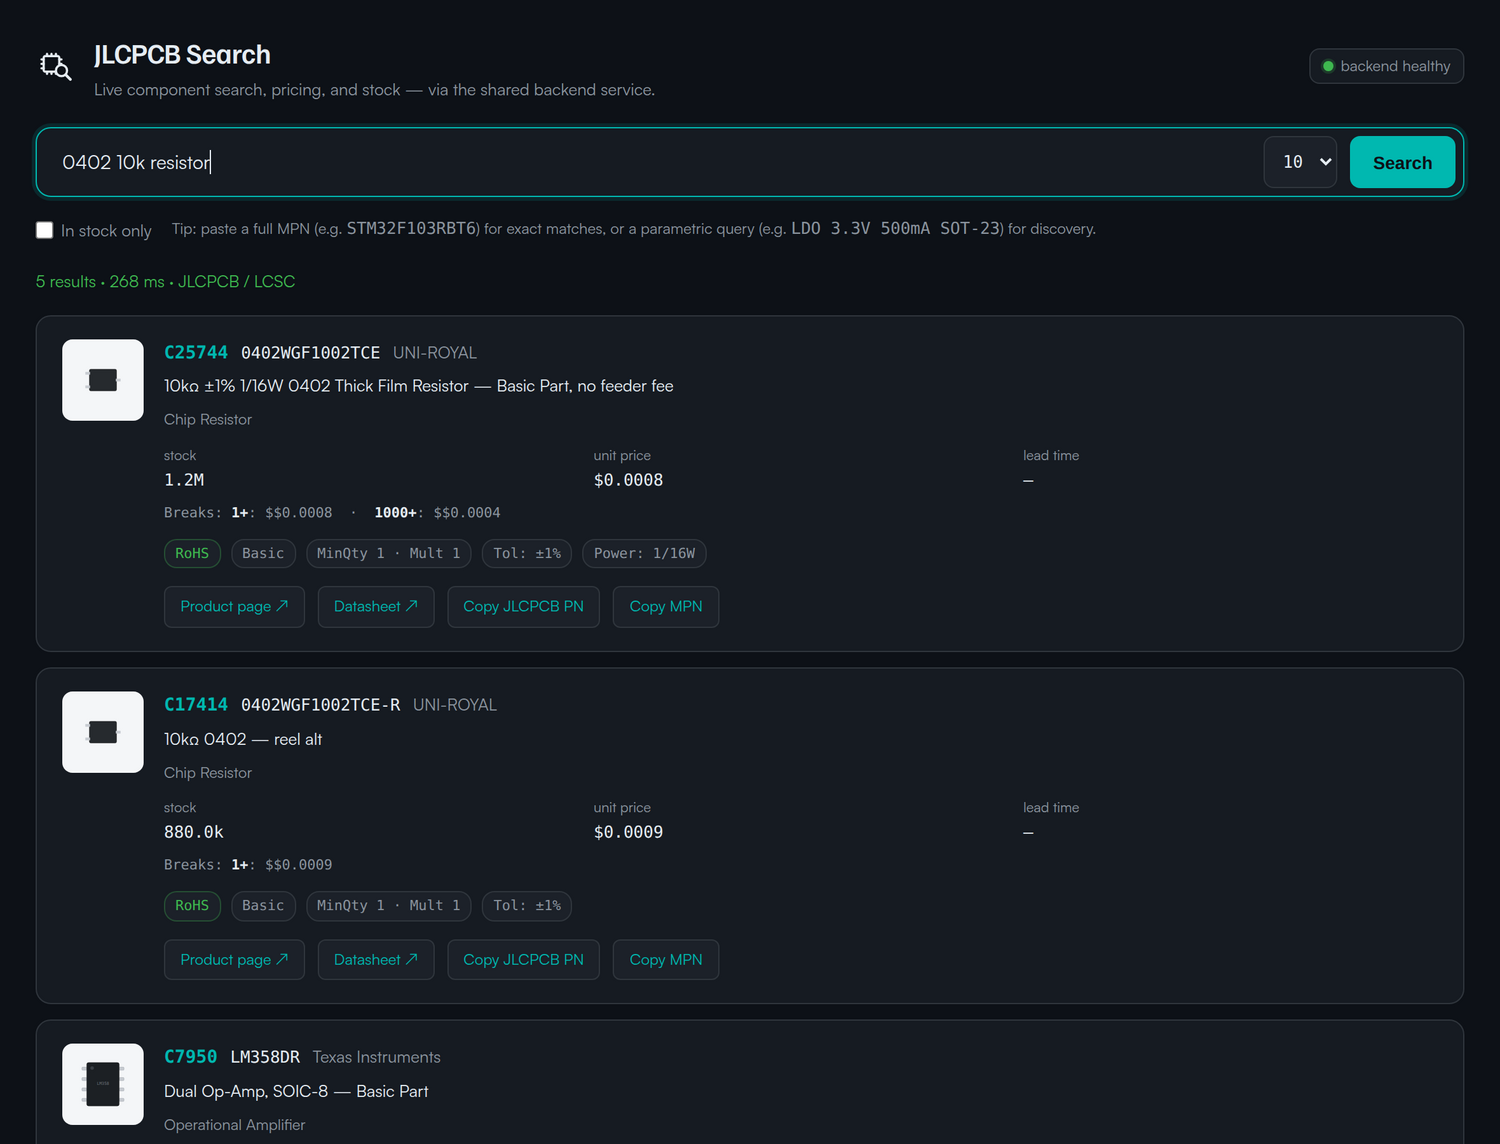Click part number C7950
Screen dimensions: 1500x1144
(190, 1056)
